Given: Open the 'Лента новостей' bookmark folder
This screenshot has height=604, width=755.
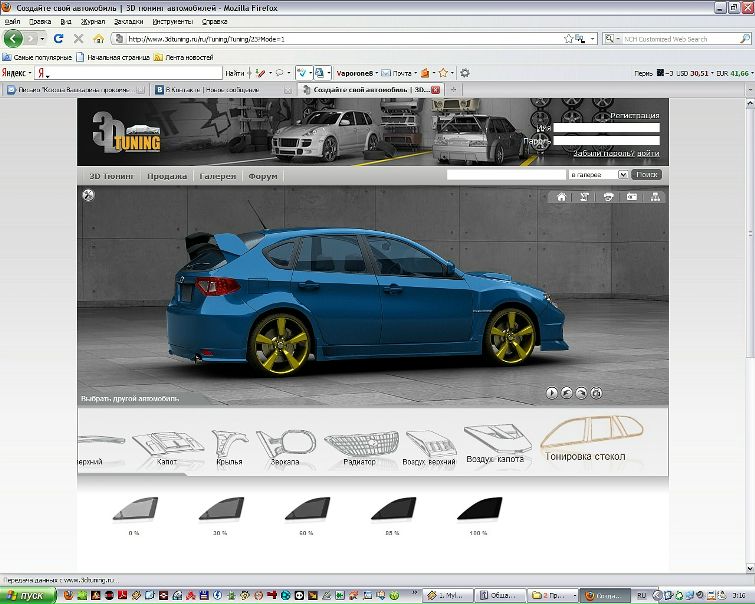Looking at the screenshot, I should [183, 57].
